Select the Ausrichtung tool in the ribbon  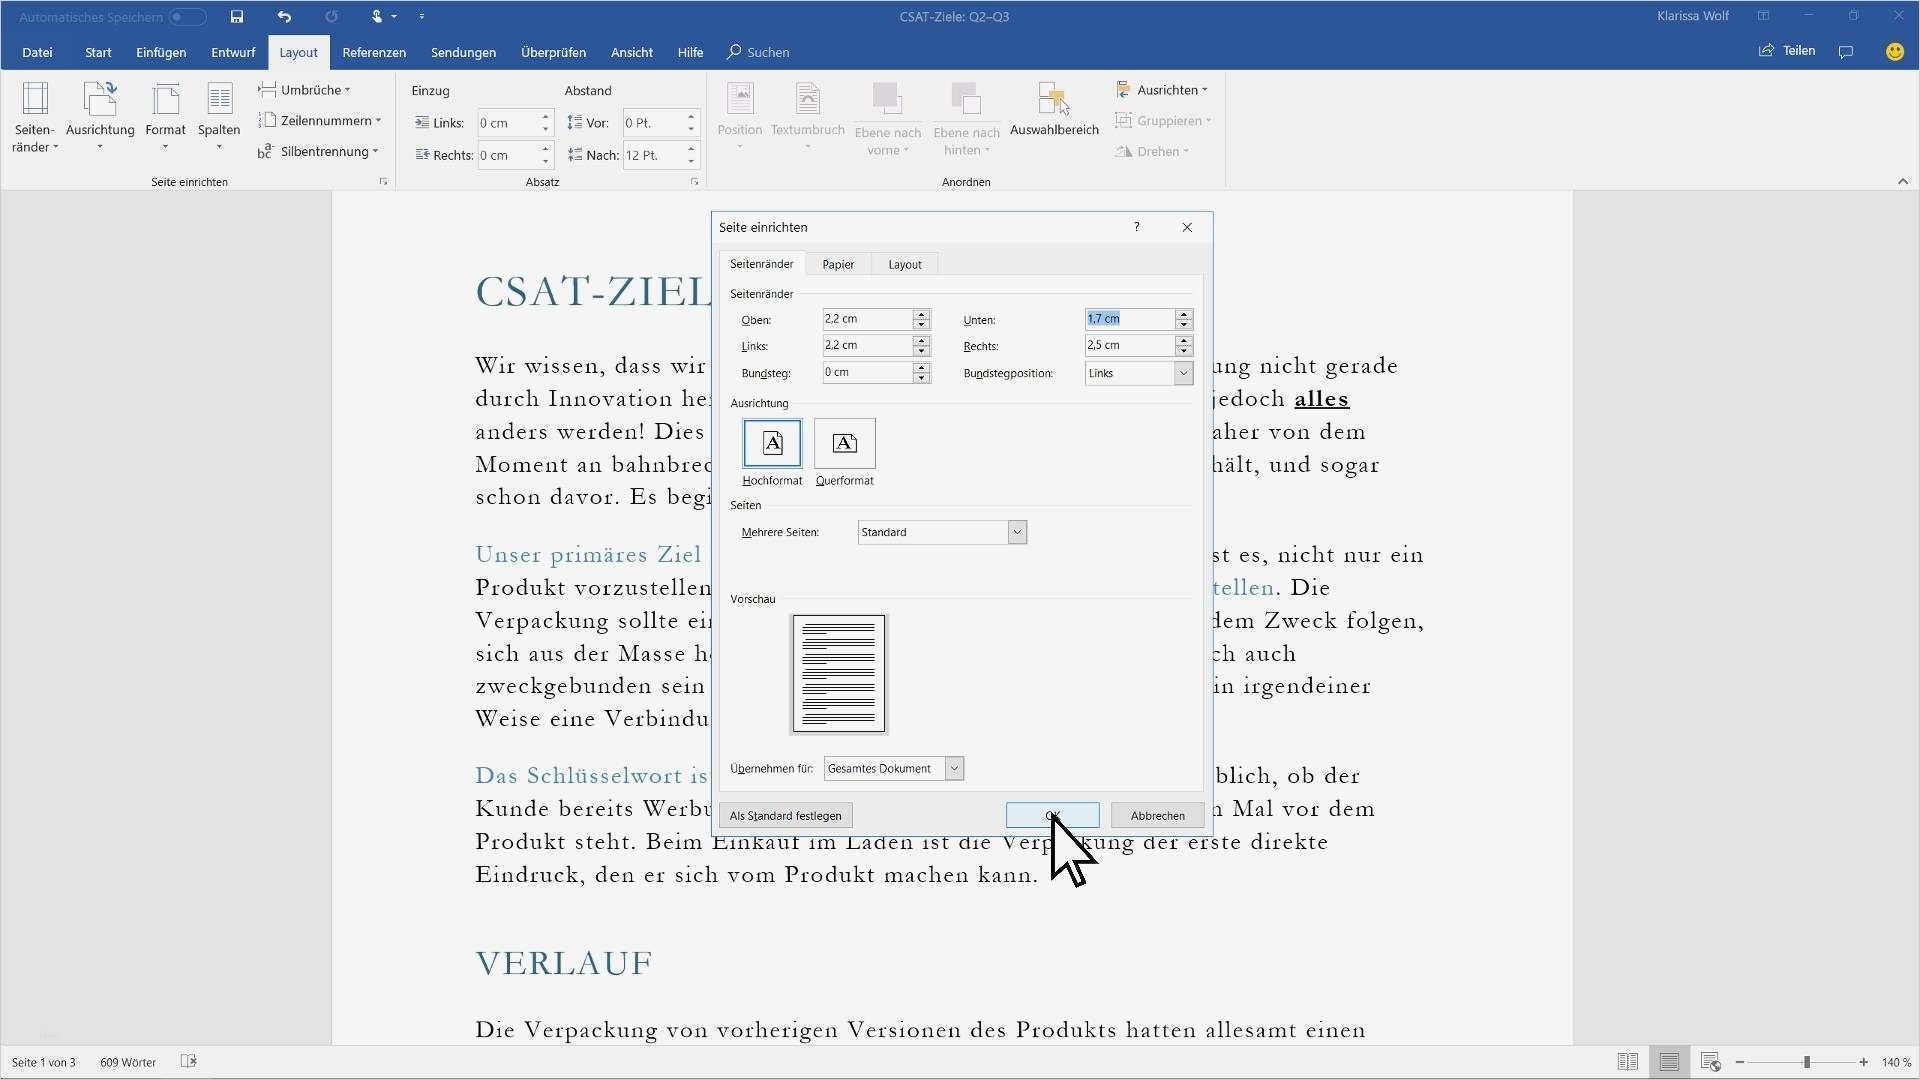click(100, 117)
